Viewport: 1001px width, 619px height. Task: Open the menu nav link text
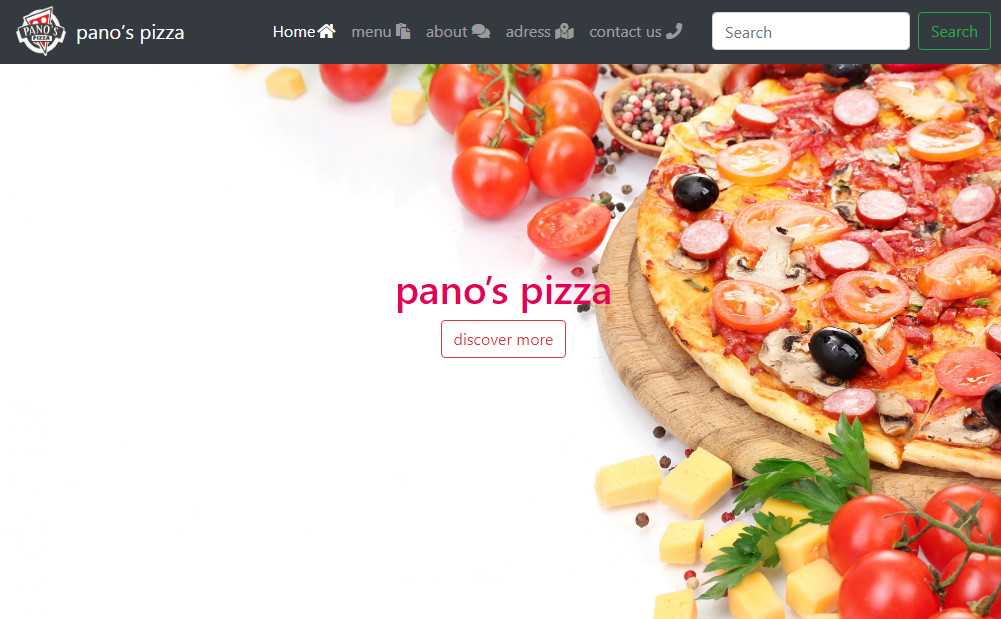tap(372, 32)
